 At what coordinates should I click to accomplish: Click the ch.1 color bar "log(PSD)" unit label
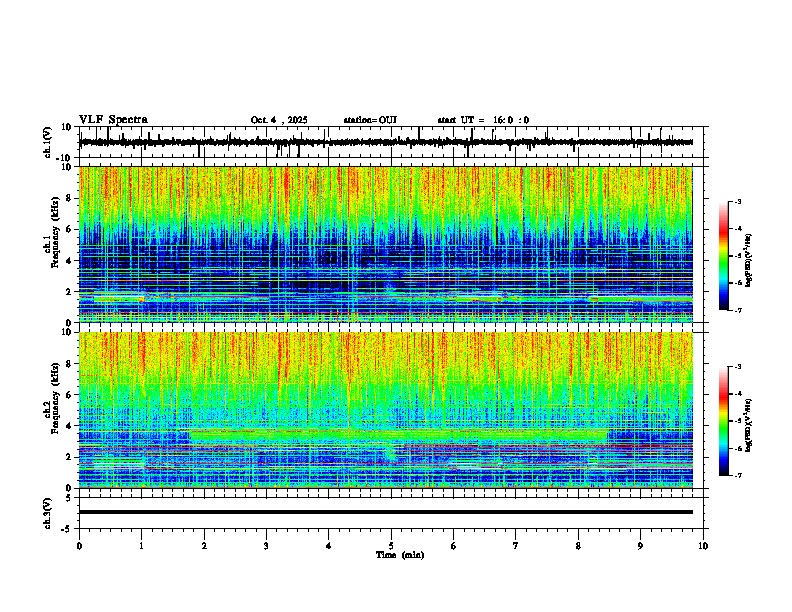coord(749,261)
